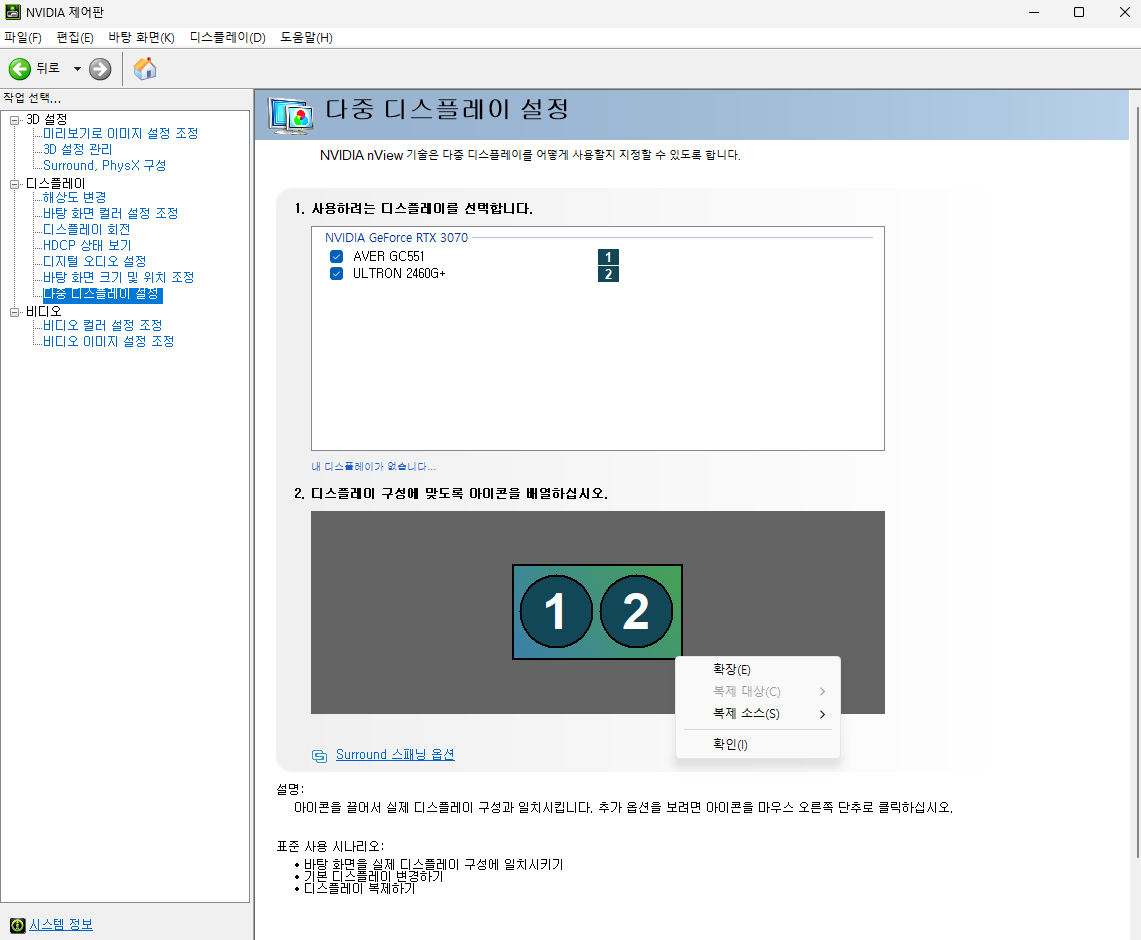
Task: Click the number 1 badge for AVER GC551
Action: (x=608, y=257)
